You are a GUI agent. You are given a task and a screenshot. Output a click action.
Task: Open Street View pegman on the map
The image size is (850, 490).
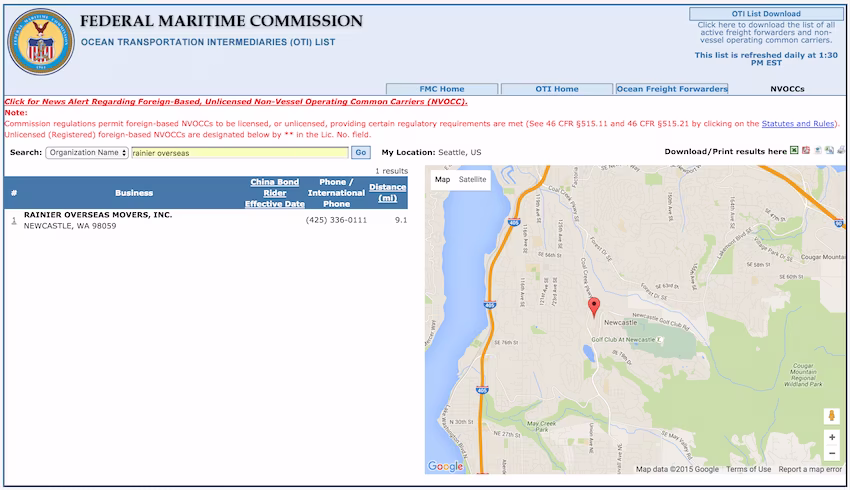(x=831, y=416)
